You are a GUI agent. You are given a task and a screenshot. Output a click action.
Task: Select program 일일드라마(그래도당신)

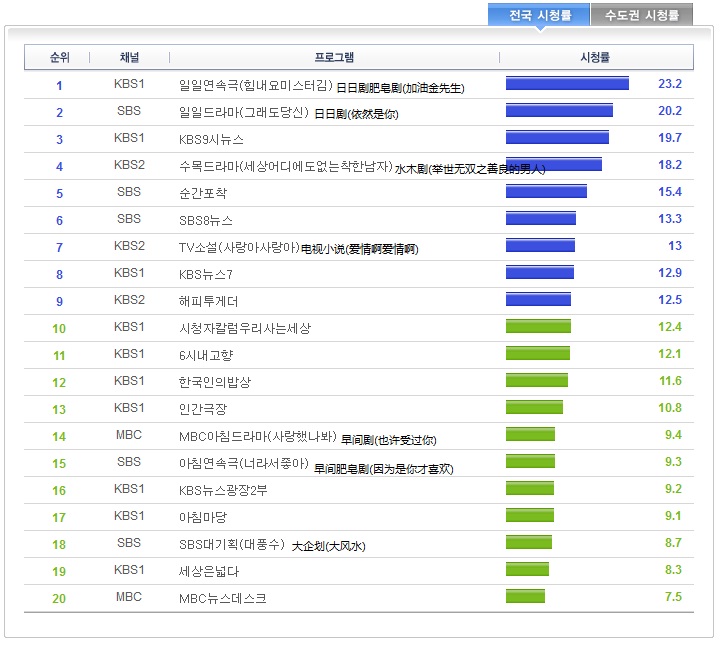[x=243, y=112]
